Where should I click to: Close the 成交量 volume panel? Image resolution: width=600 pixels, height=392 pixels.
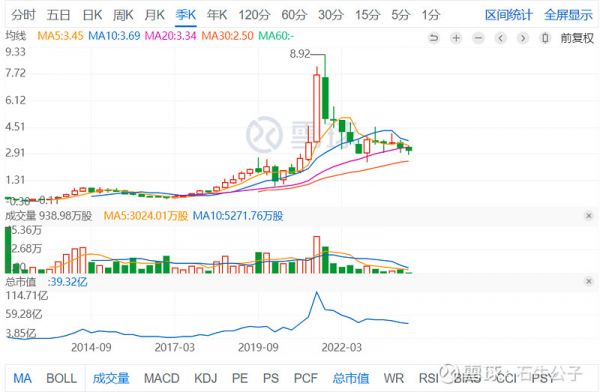point(589,216)
